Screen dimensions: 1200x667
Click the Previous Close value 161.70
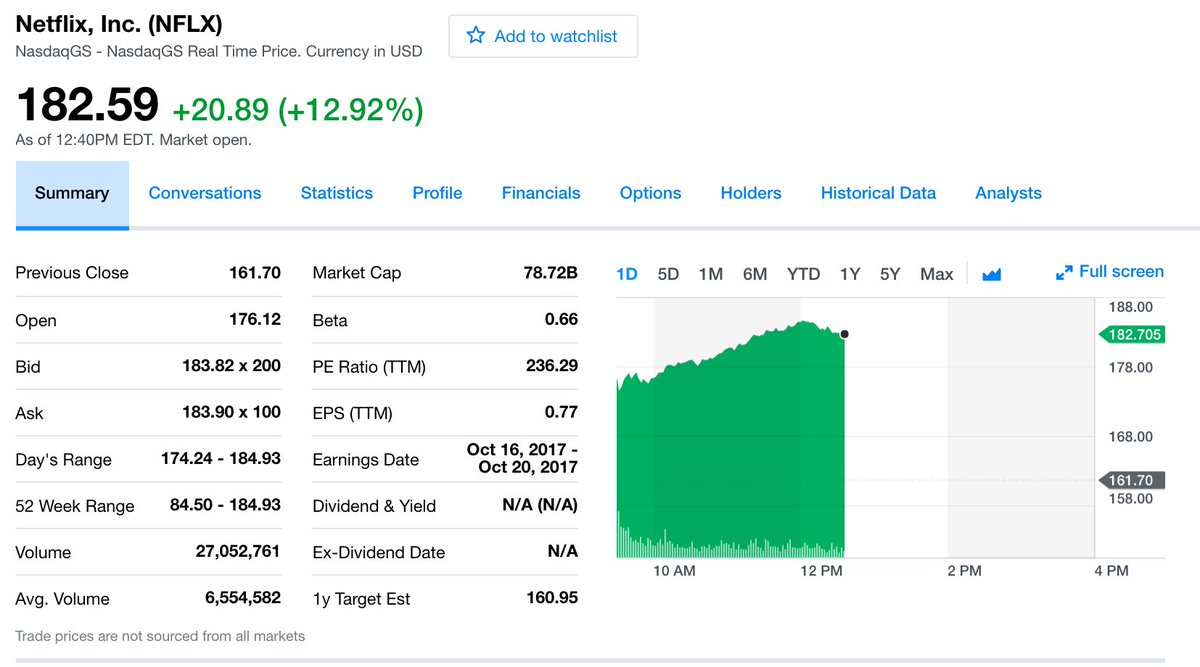pos(255,272)
